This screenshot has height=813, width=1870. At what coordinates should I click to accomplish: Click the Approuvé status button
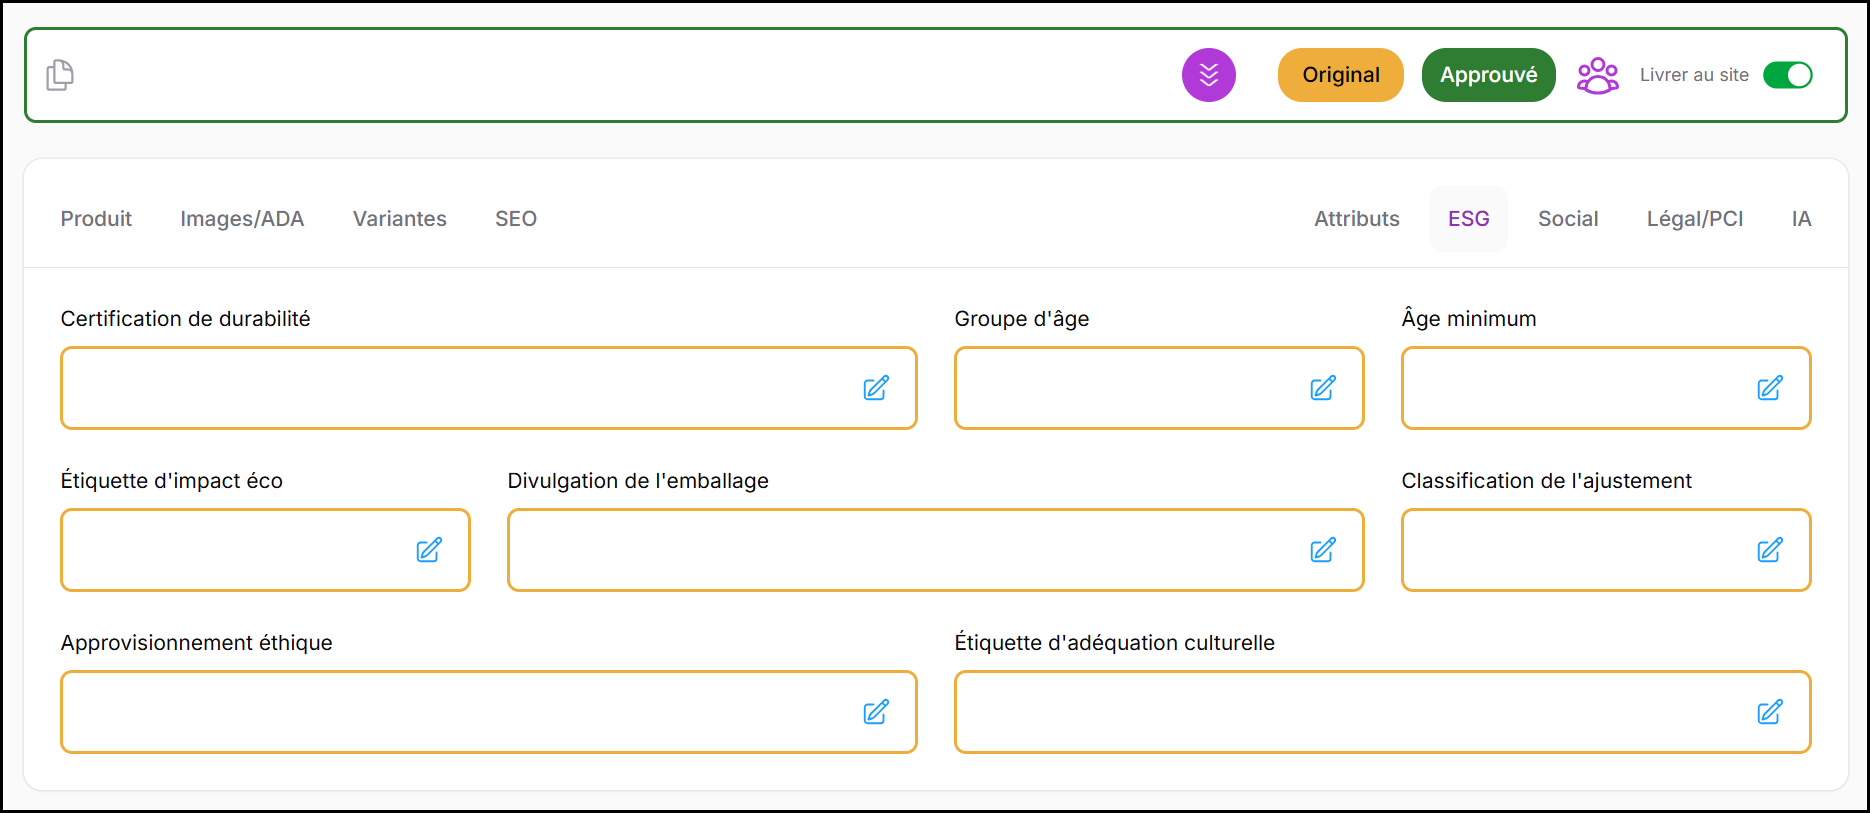coord(1488,75)
